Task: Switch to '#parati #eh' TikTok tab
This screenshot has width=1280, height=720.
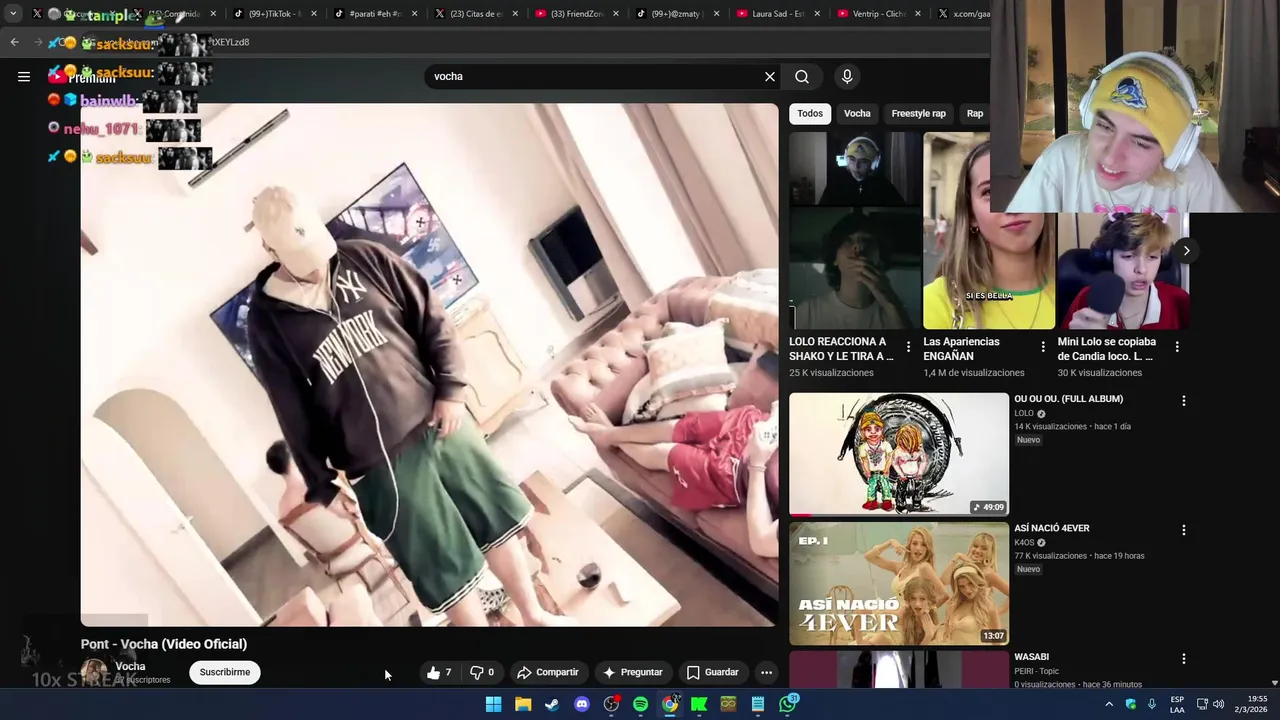Action: point(374,14)
